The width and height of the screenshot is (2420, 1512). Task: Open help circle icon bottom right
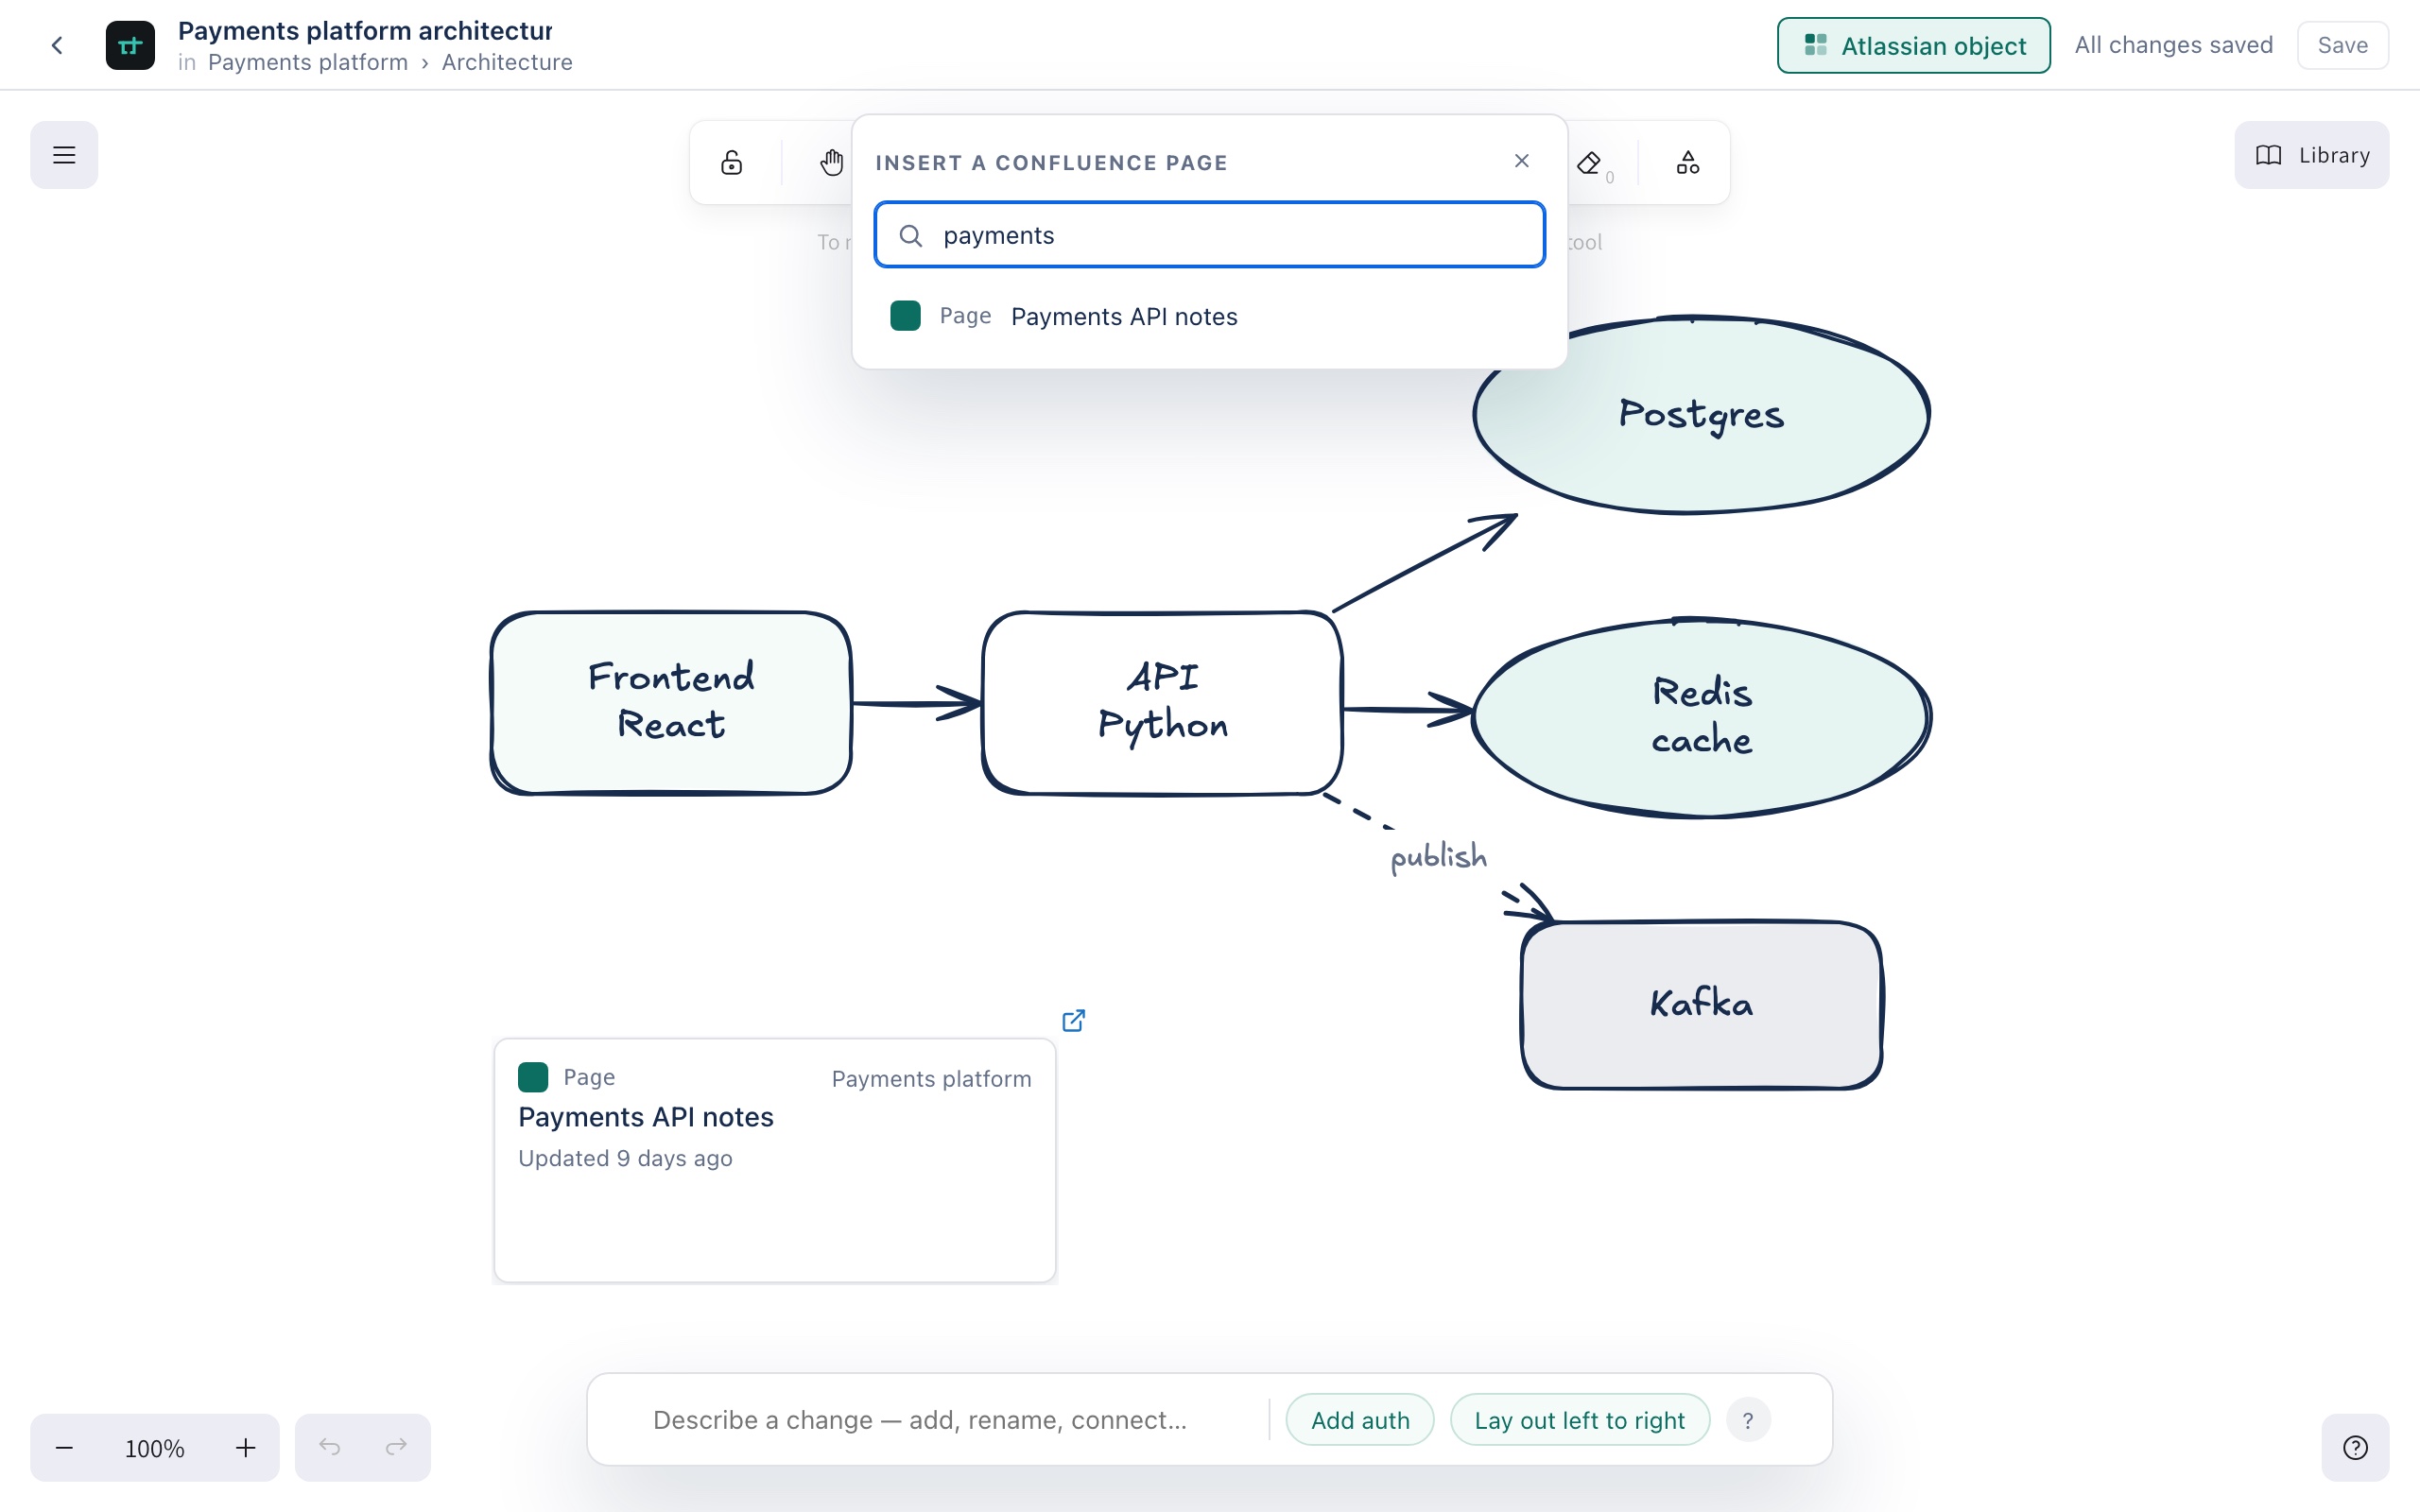point(2355,1447)
